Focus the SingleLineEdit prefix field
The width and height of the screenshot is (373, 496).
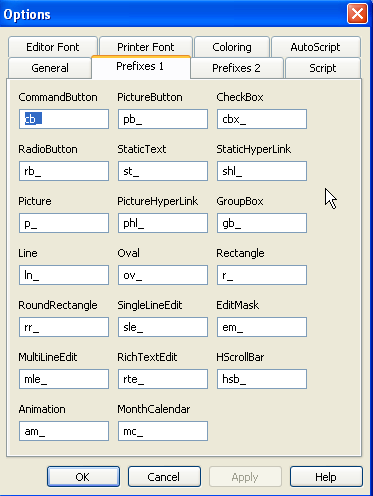[163, 327]
